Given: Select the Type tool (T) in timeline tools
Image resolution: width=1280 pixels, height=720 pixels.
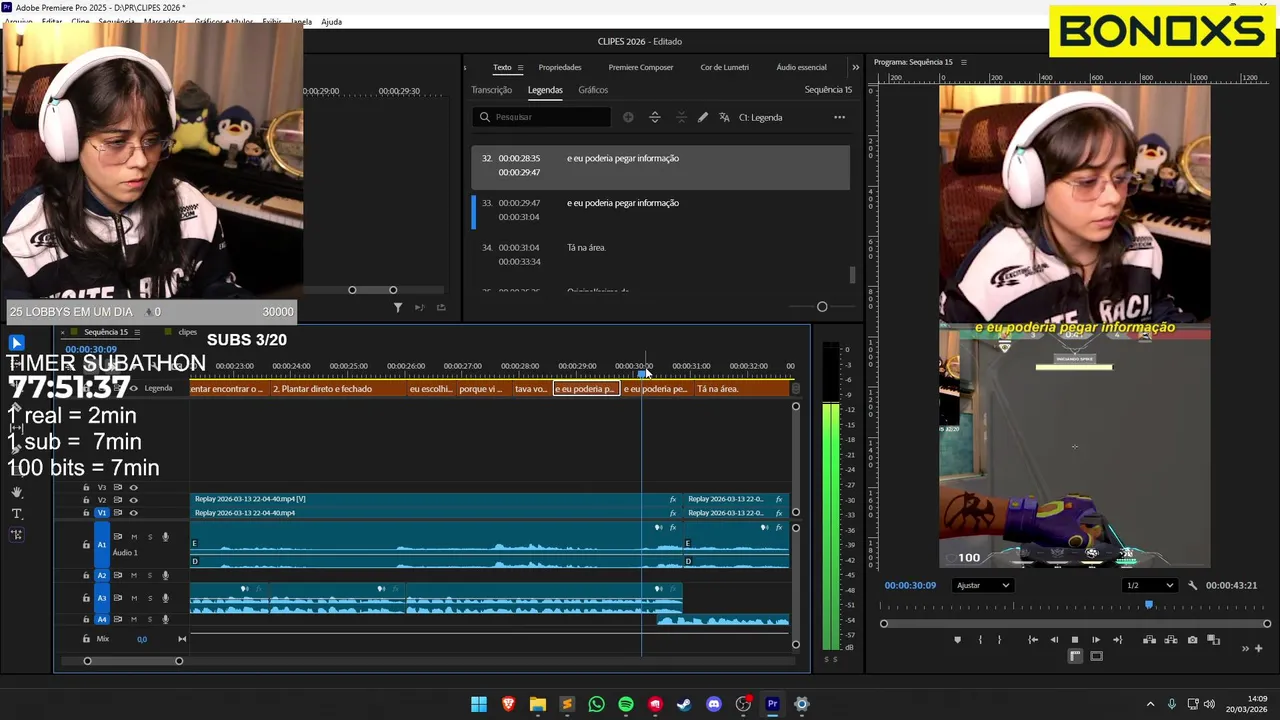Looking at the screenshot, I should (x=17, y=513).
